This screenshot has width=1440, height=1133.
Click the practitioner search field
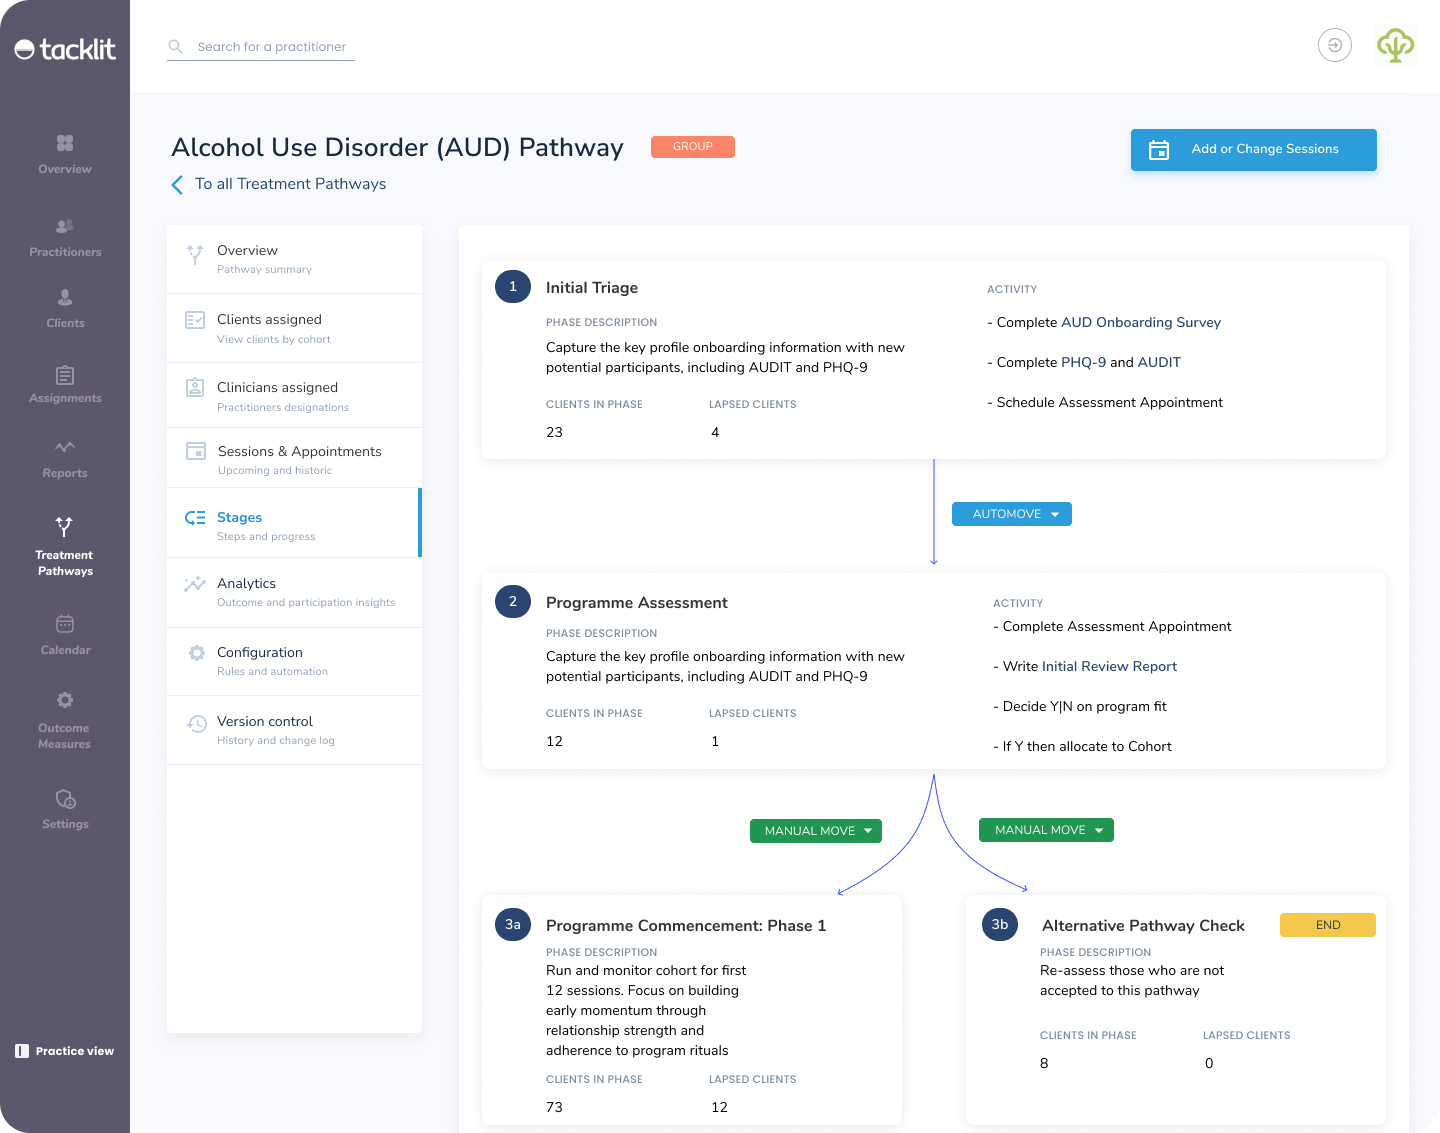point(271,47)
